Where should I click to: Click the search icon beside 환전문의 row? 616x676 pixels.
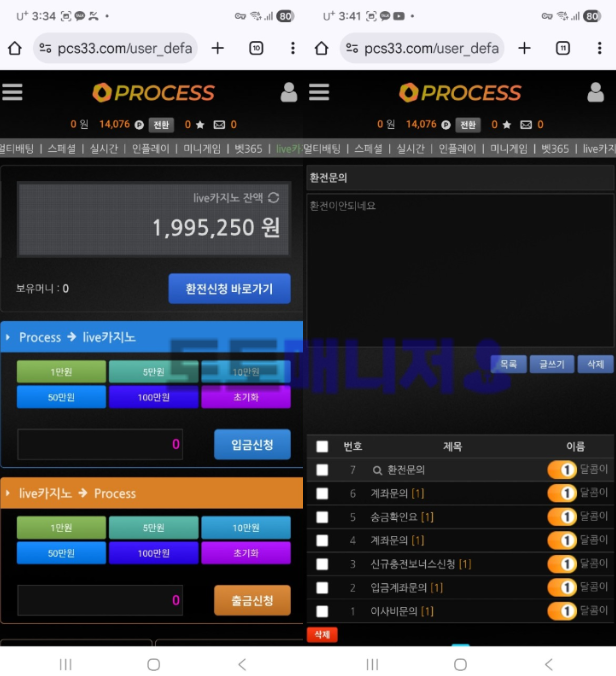pyautogui.click(x=377, y=470)
